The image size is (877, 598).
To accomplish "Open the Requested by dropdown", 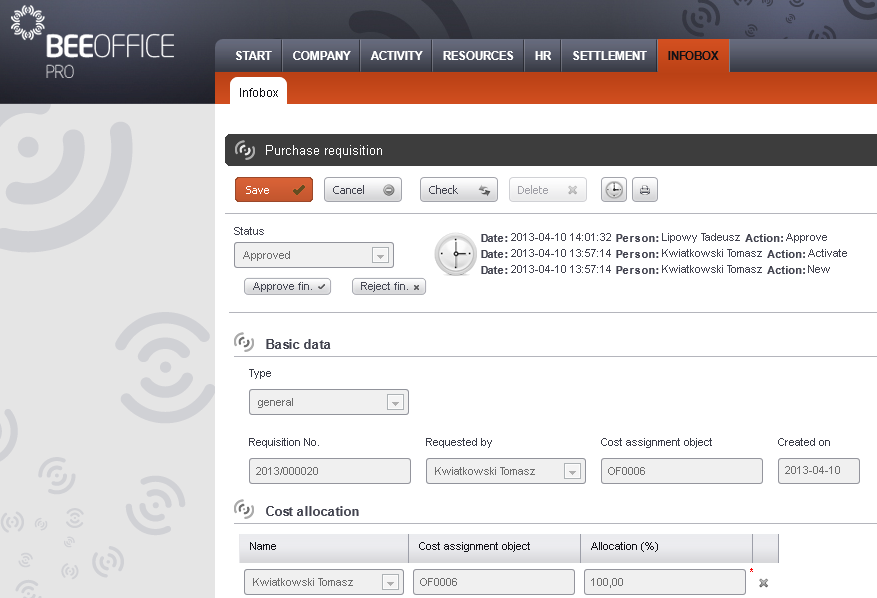I will pos(571,471).
